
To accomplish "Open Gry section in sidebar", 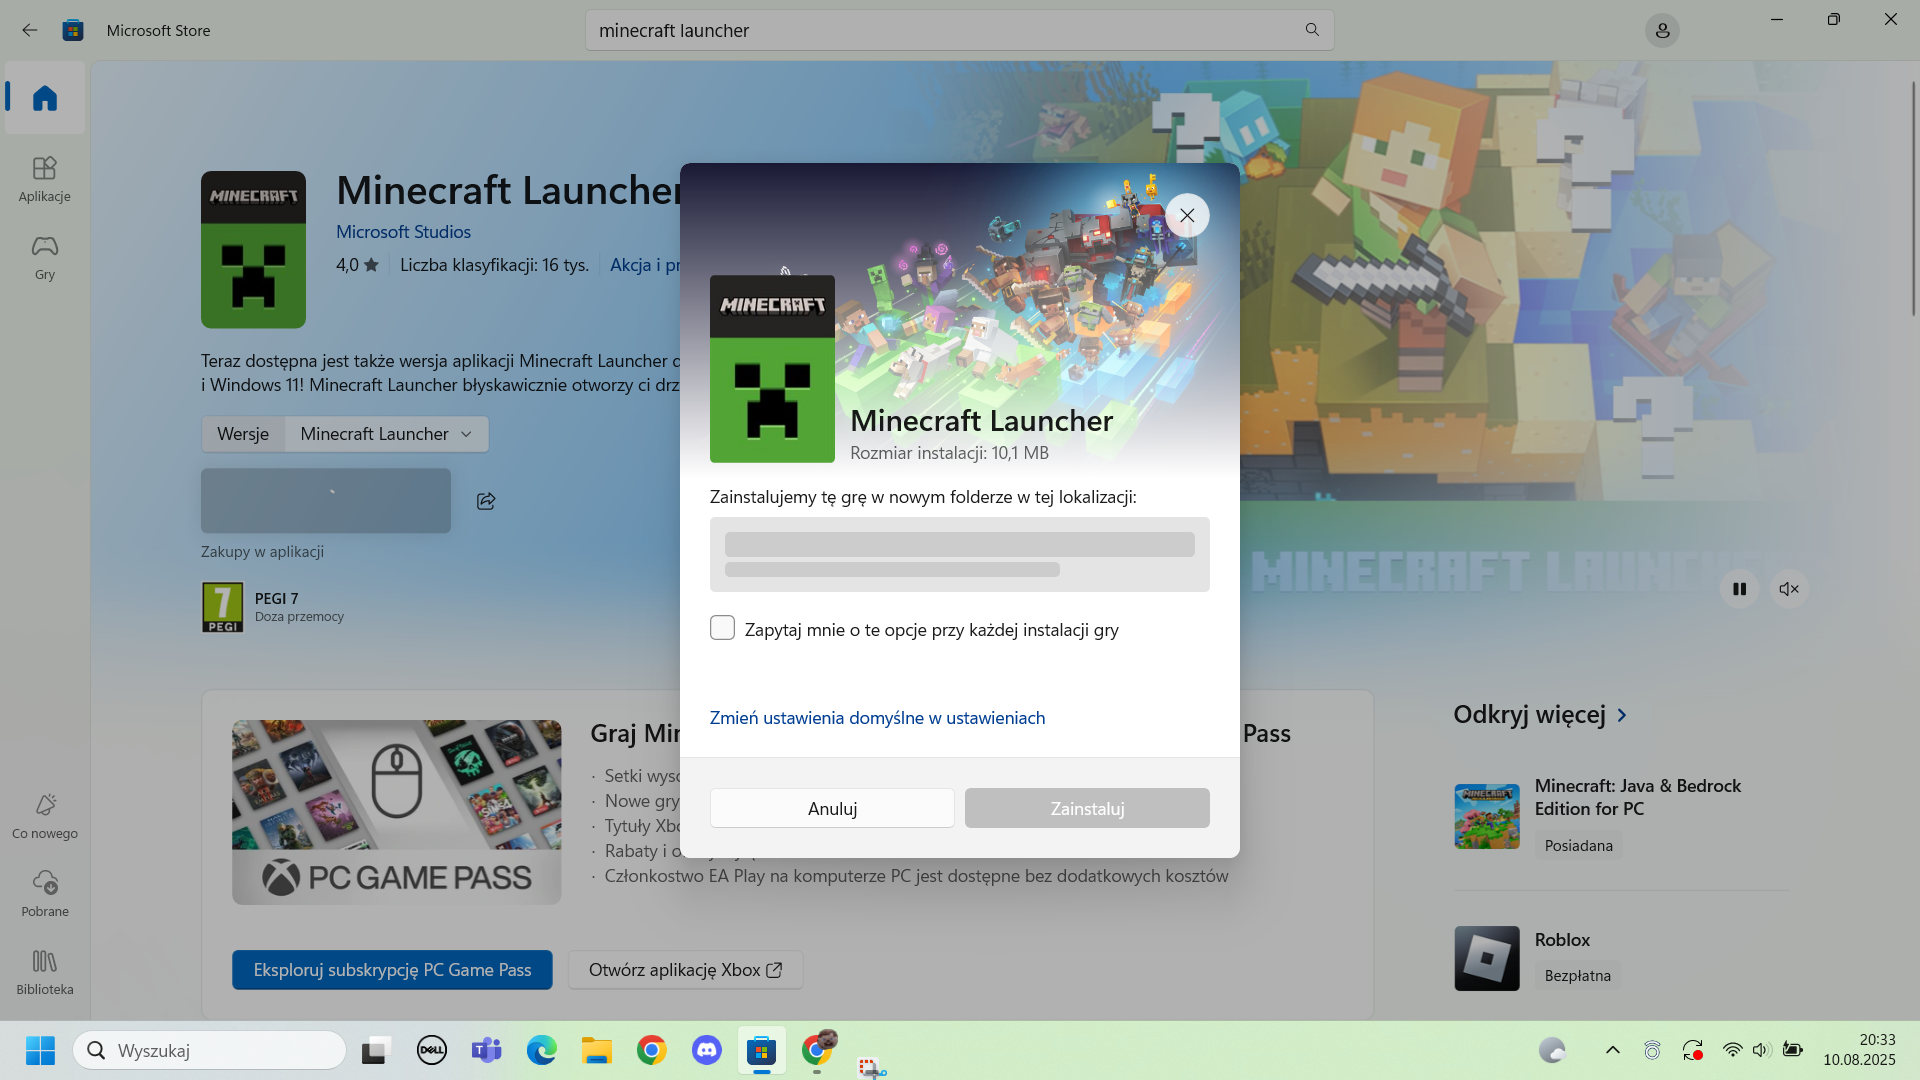I will pyautogui.click(x=45, y=256).
